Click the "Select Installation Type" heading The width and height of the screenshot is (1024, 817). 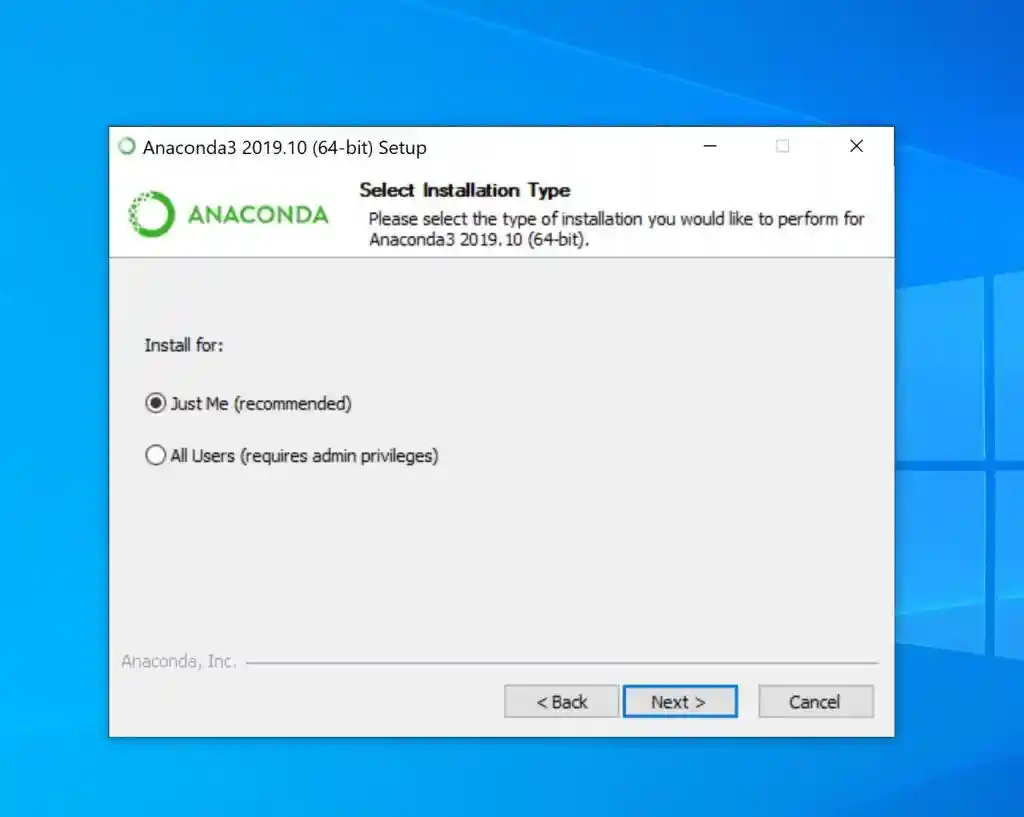pyautogui.click(x=464, y=190)
